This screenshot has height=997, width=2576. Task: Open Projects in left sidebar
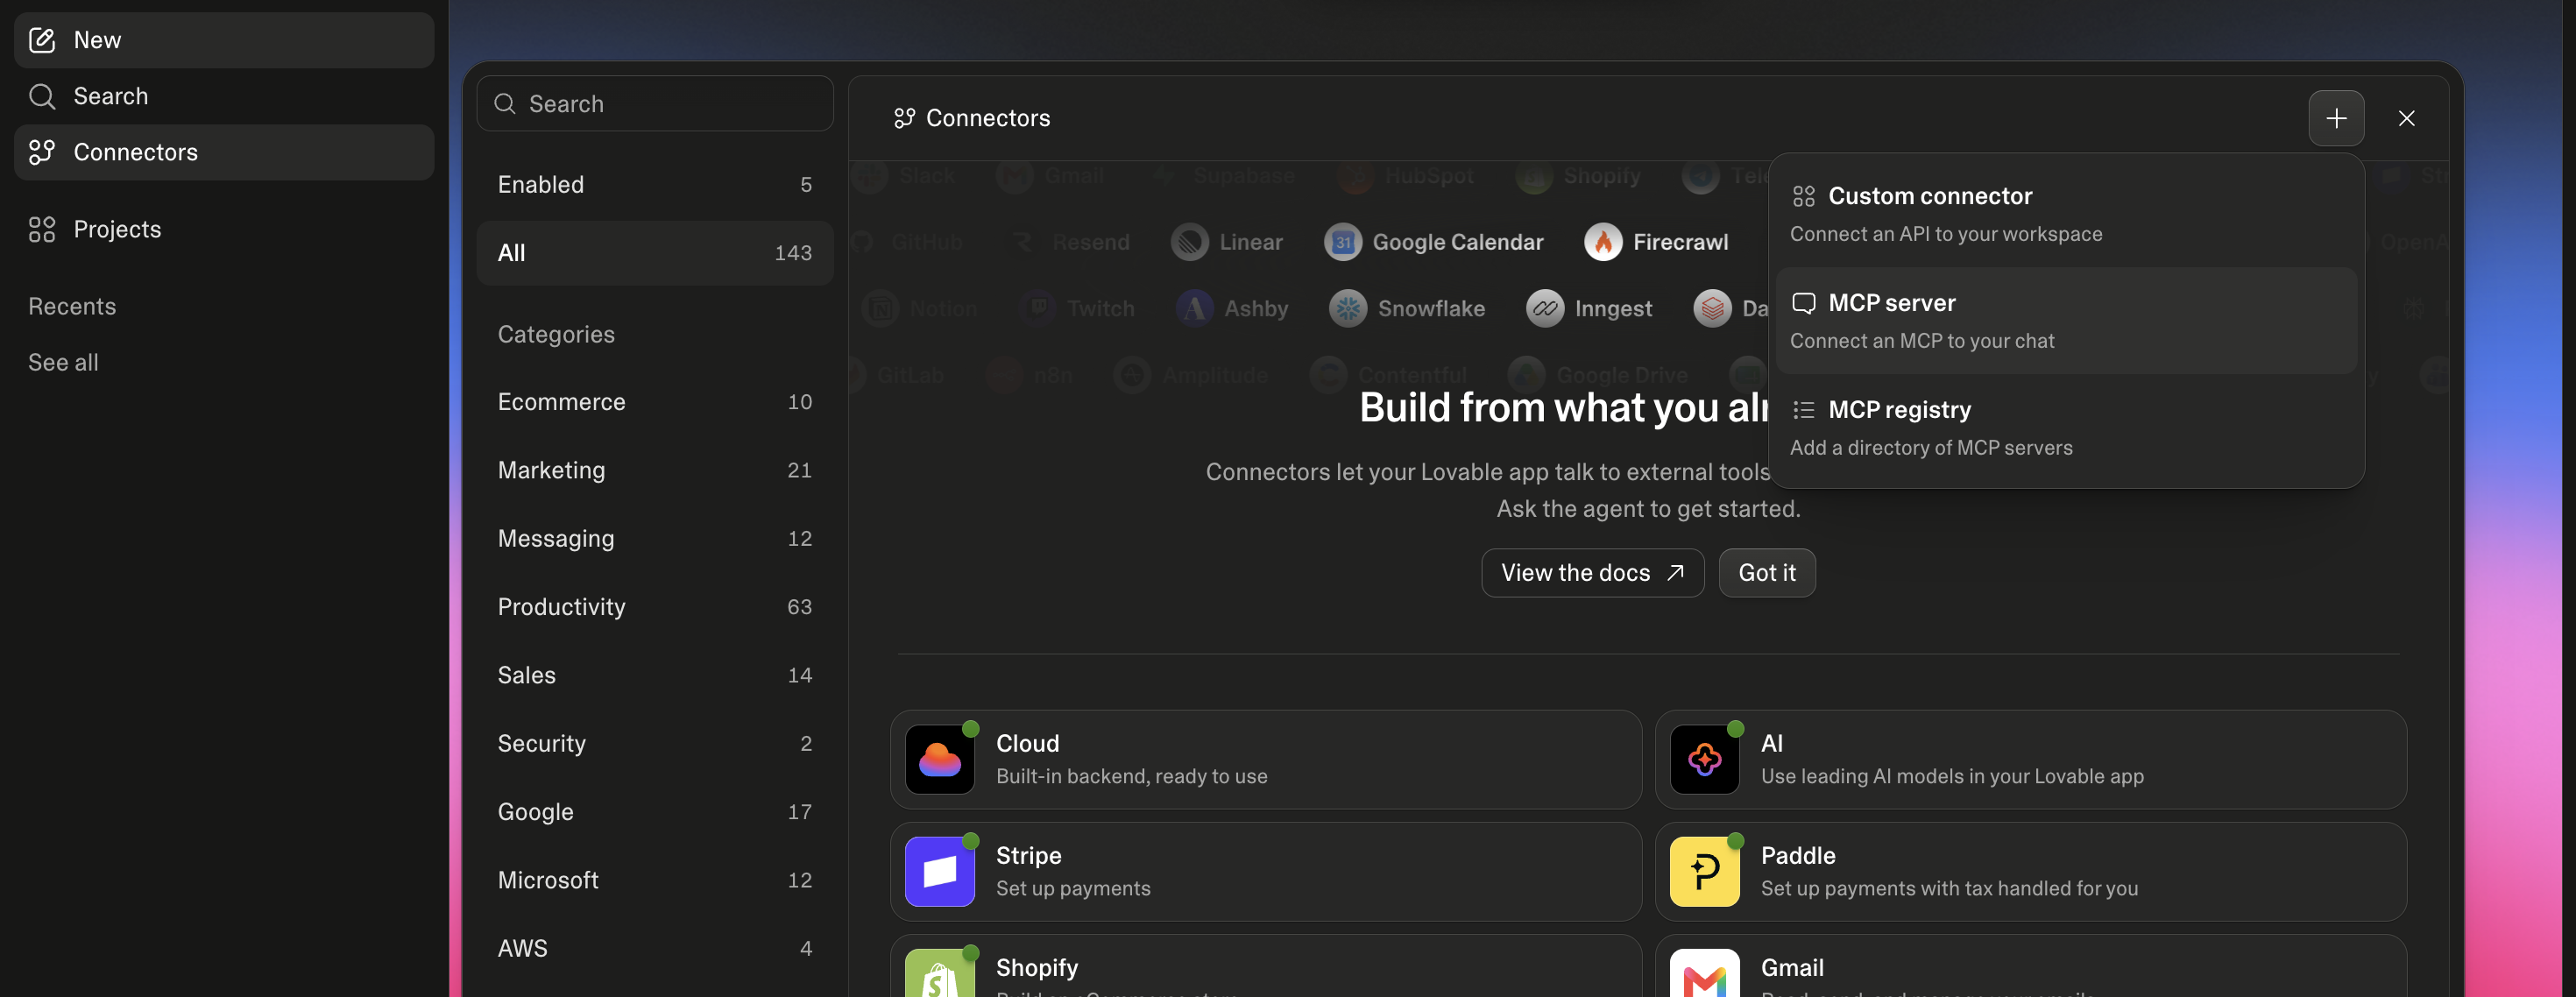pyautogui.click(x=224, y=229)
